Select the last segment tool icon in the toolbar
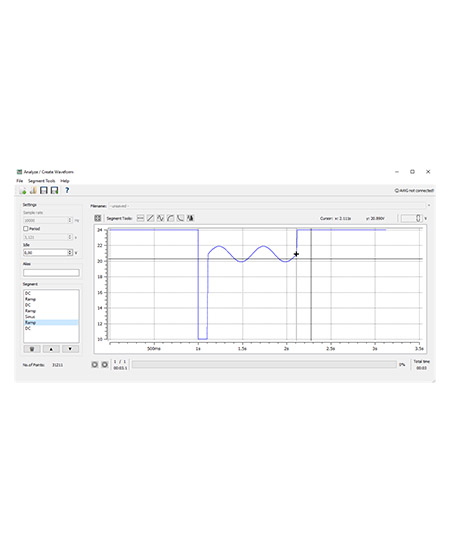The width and height of the screenshot is (450, 550). pos(190,218)
